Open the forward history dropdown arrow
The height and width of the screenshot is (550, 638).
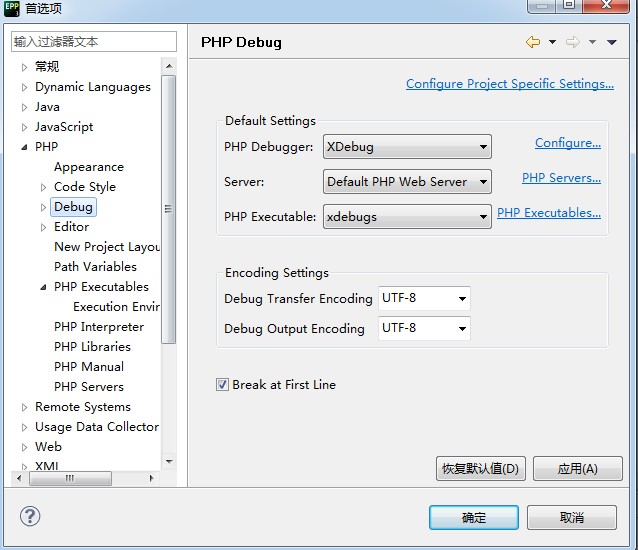click(592, 42)
